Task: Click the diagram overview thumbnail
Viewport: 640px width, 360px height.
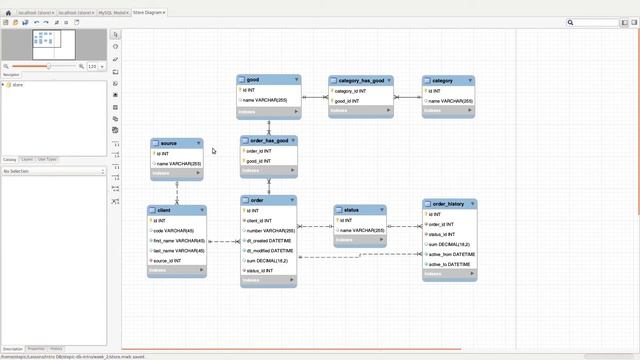Action: (x=54, y=45)
